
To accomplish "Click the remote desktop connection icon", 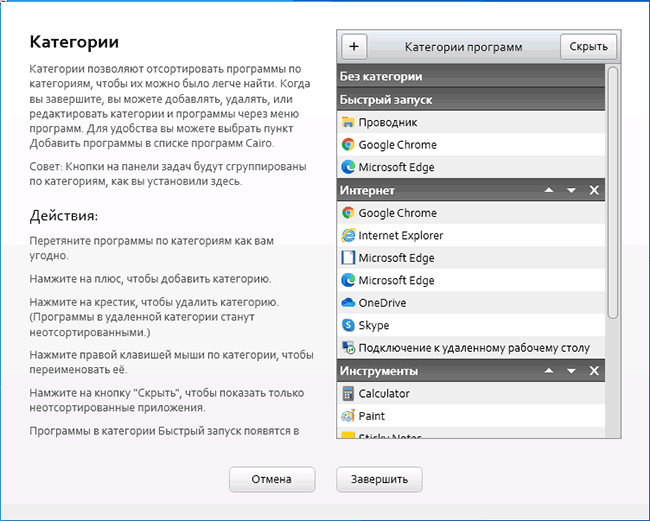I will pos(348,347).
